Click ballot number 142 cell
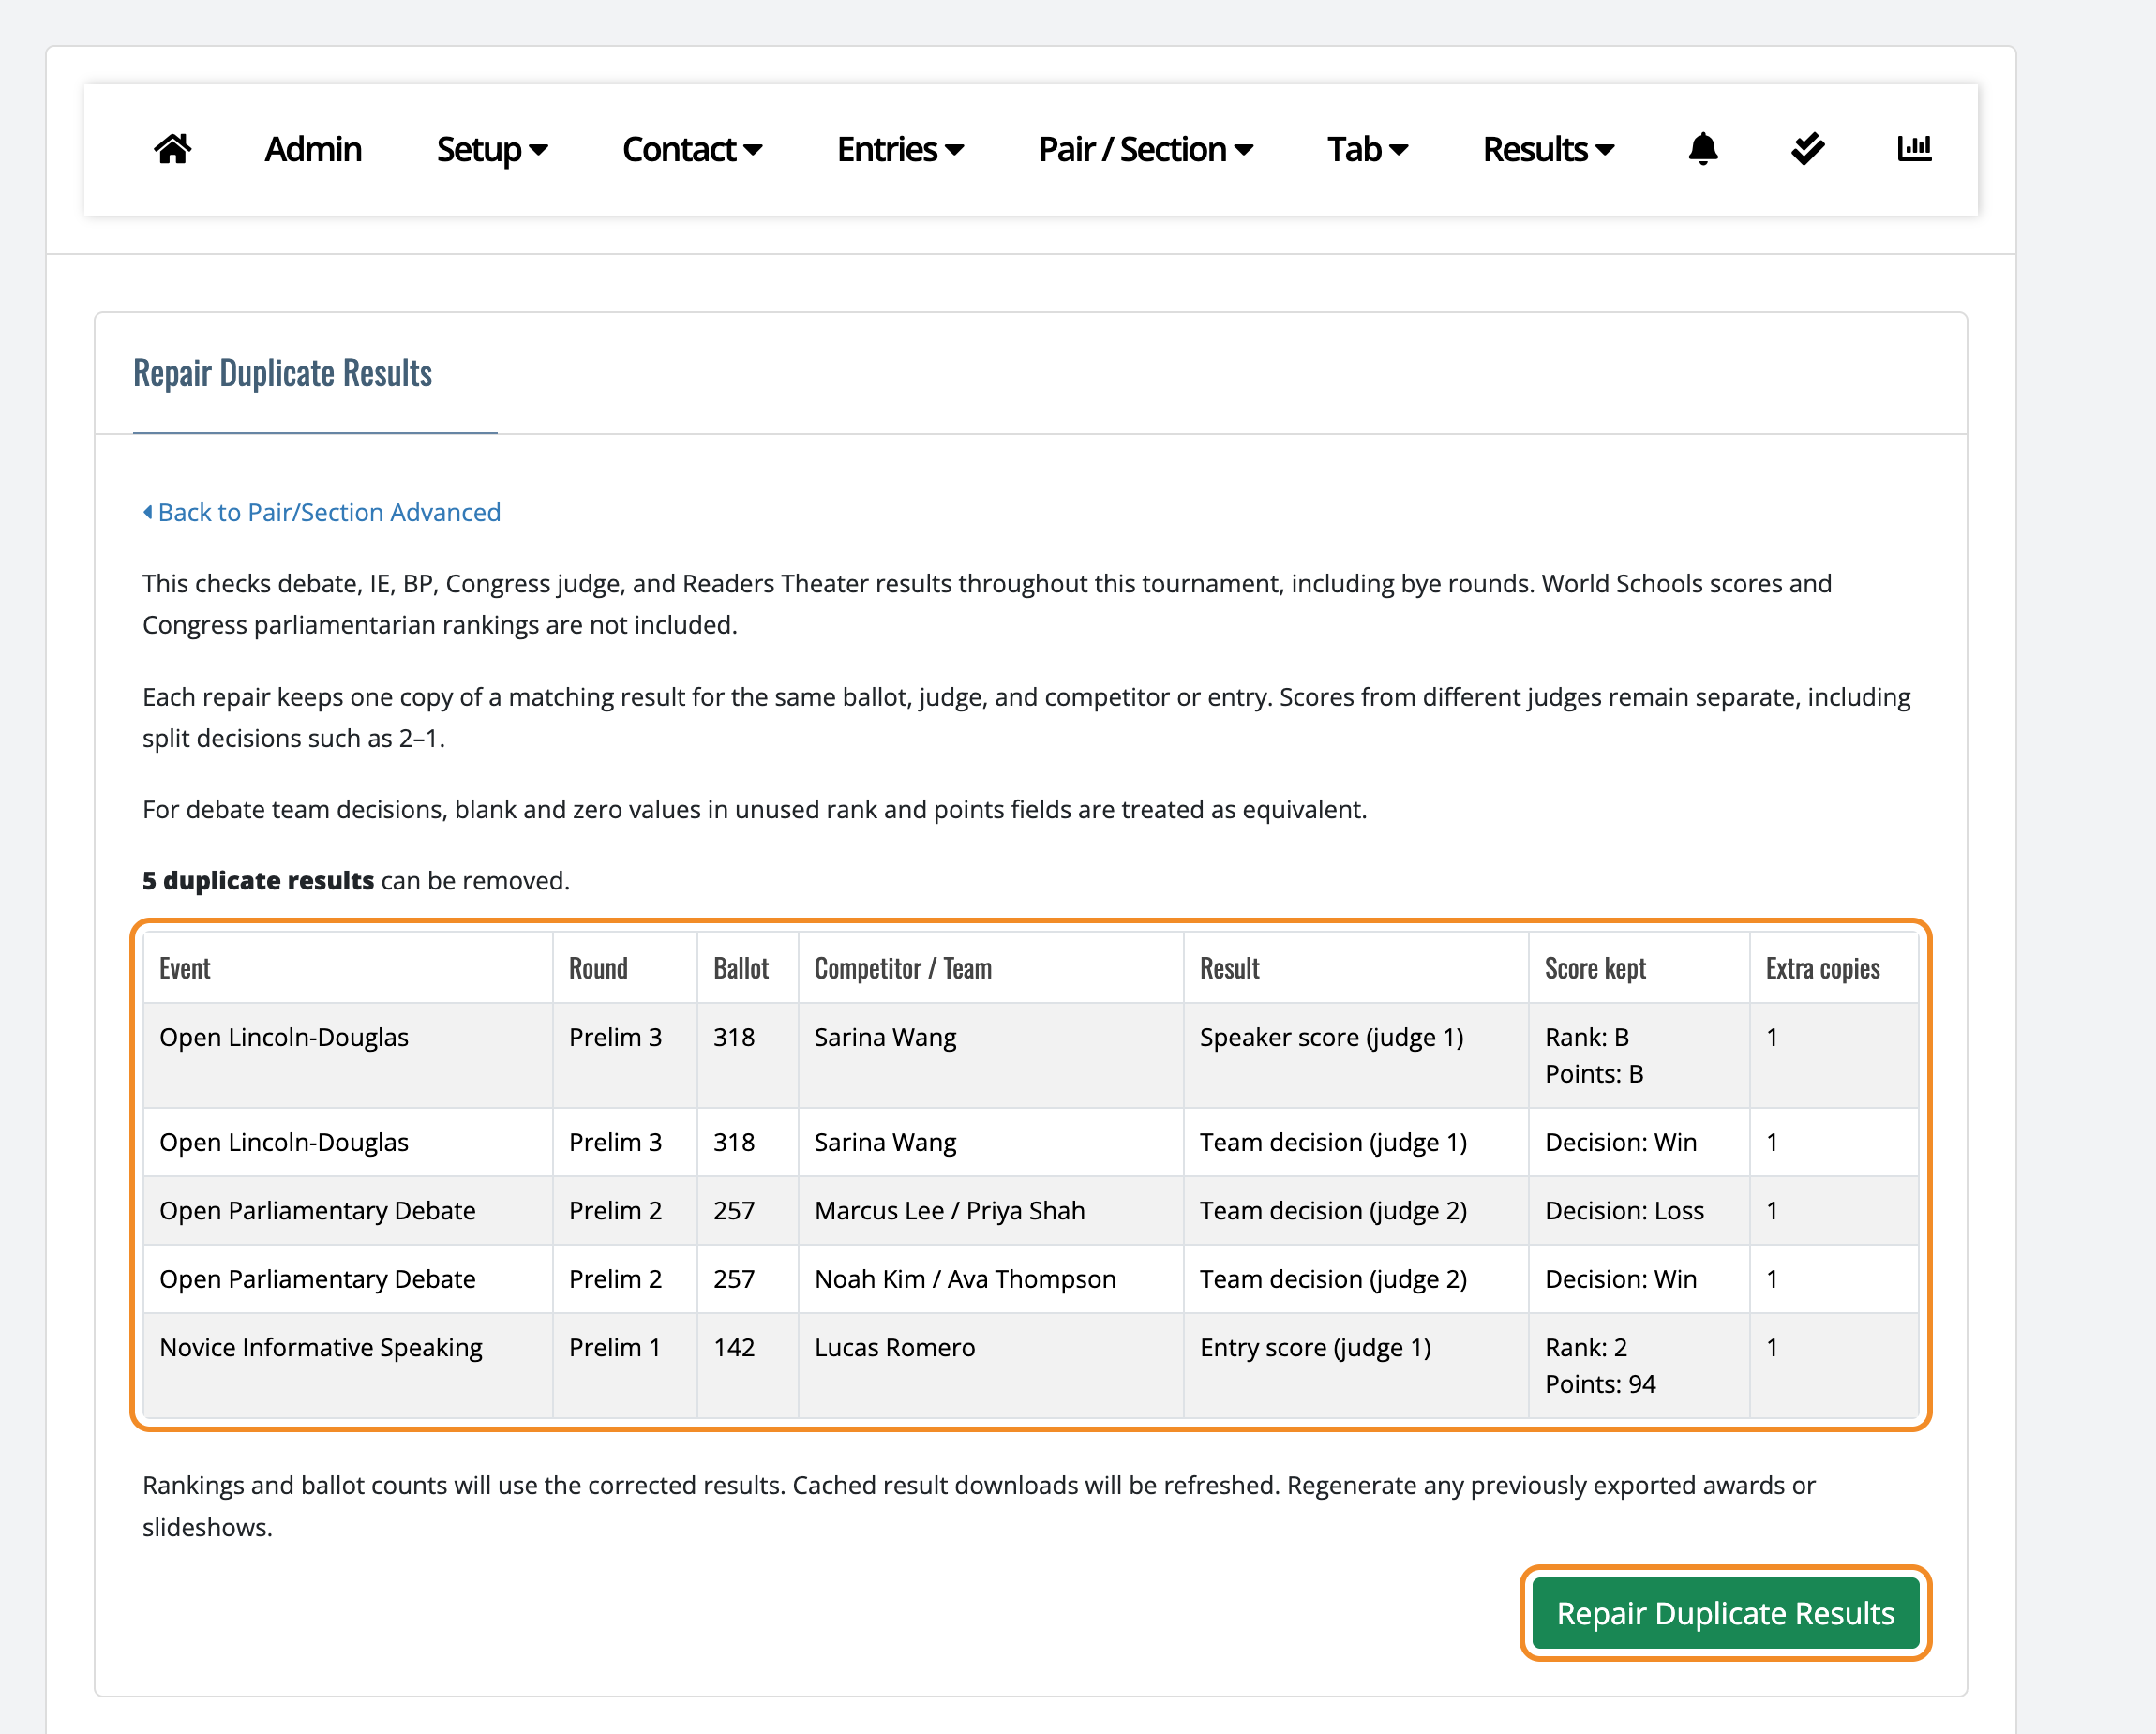Viewport: 2156px width, 1734px height. point(748,1365)
